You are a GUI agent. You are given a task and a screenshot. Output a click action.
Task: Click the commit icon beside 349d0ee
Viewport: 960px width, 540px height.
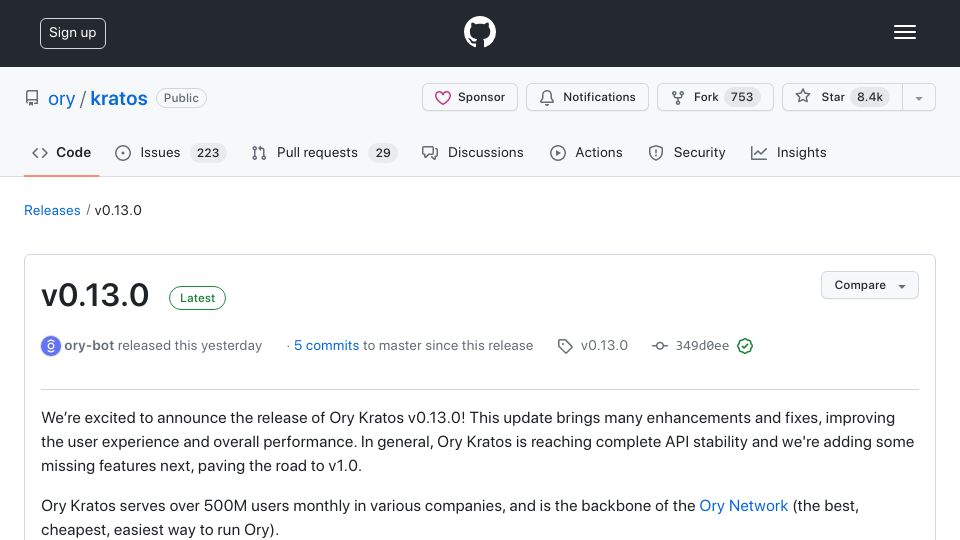click(x=659, y=346)
